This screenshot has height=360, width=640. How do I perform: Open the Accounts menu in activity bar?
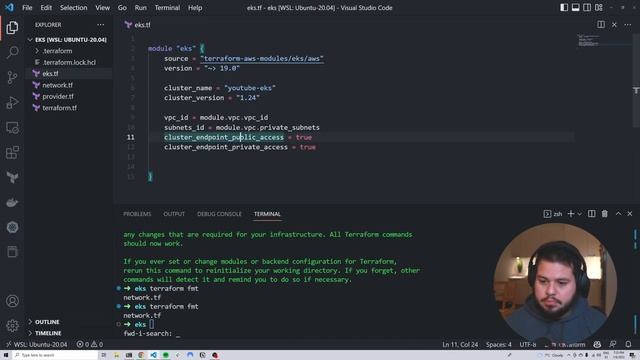[12, 301]
